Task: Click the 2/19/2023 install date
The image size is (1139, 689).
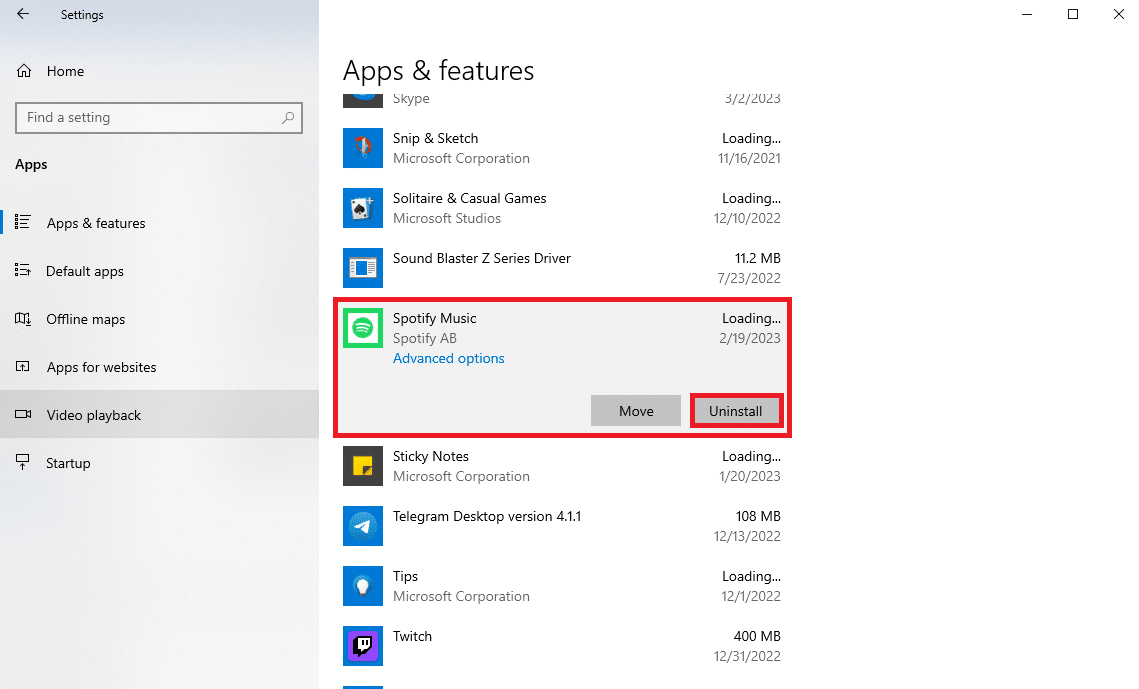Action: pos(750,338)
